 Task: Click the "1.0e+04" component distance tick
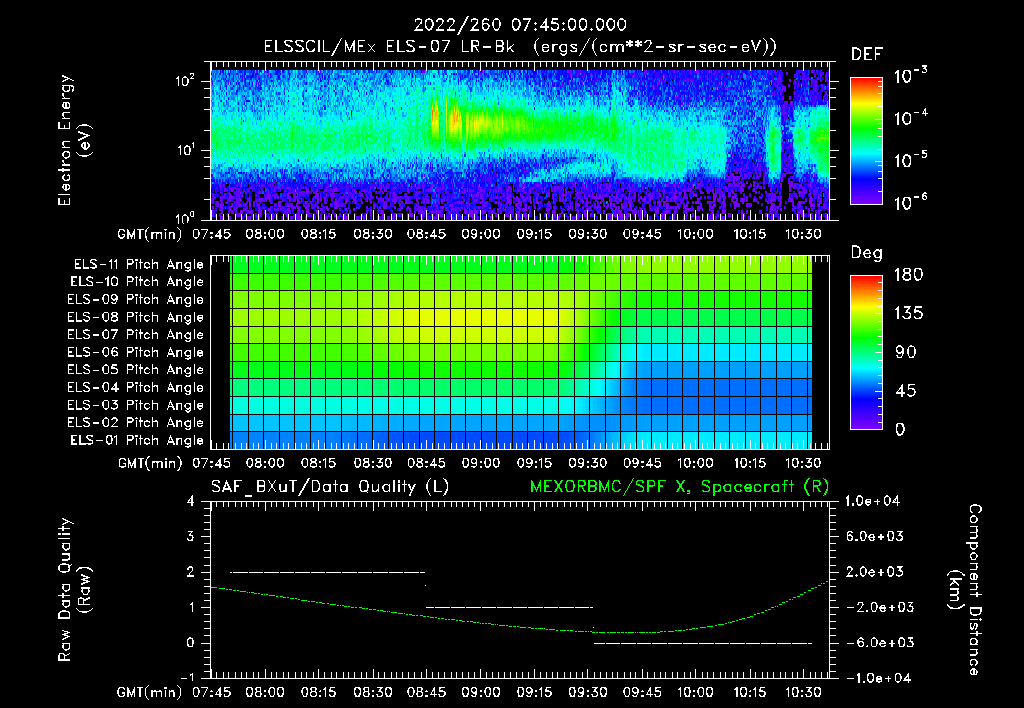[x=872, y=501]
